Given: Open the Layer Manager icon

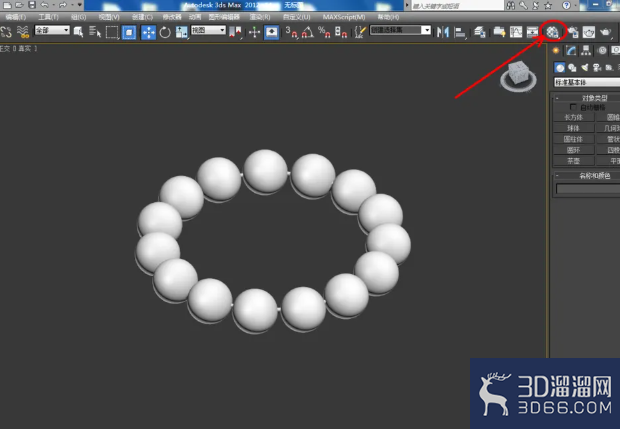Looking at the screenshot, I should click(x=480, y=32).
